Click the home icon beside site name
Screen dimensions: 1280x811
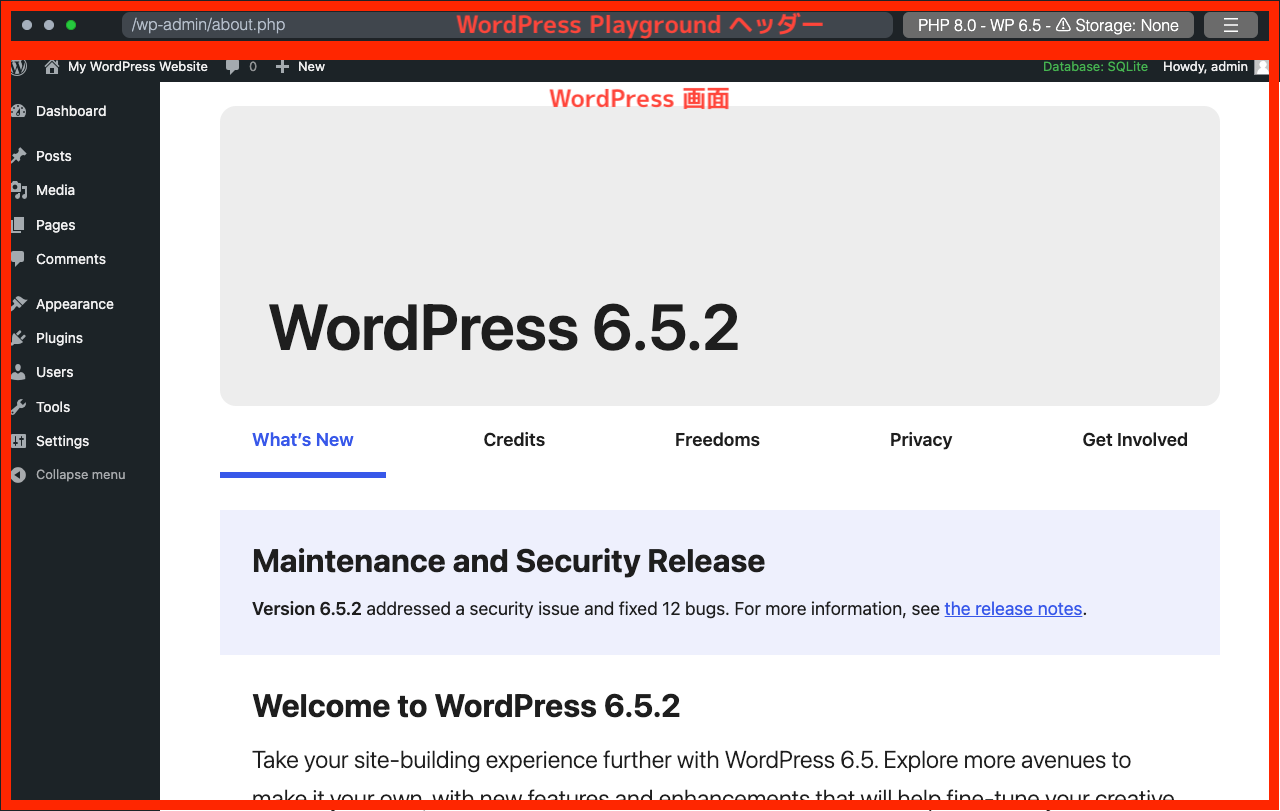(x=52, y=67)
